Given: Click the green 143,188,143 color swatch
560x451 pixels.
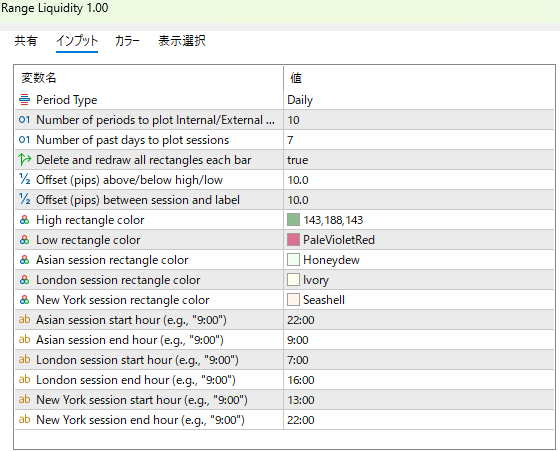Looking at the screenshot, I should tap(293, 220).
